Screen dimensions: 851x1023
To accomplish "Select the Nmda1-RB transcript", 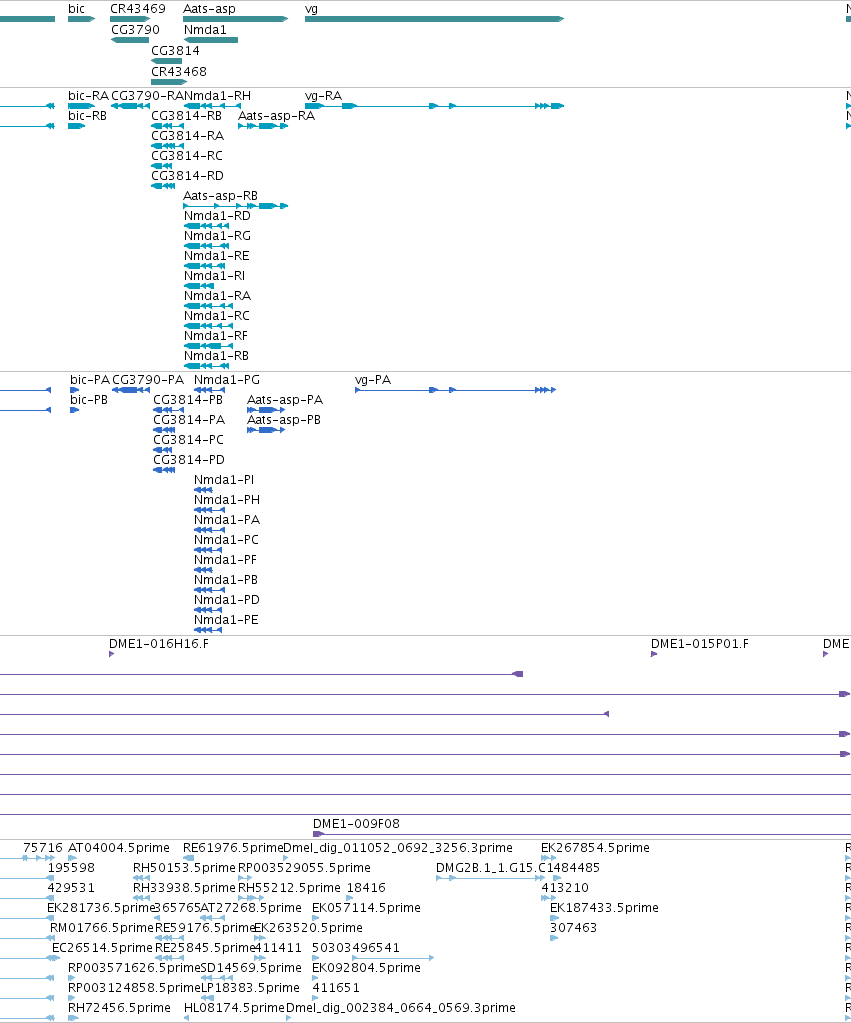I will point(206,366).
